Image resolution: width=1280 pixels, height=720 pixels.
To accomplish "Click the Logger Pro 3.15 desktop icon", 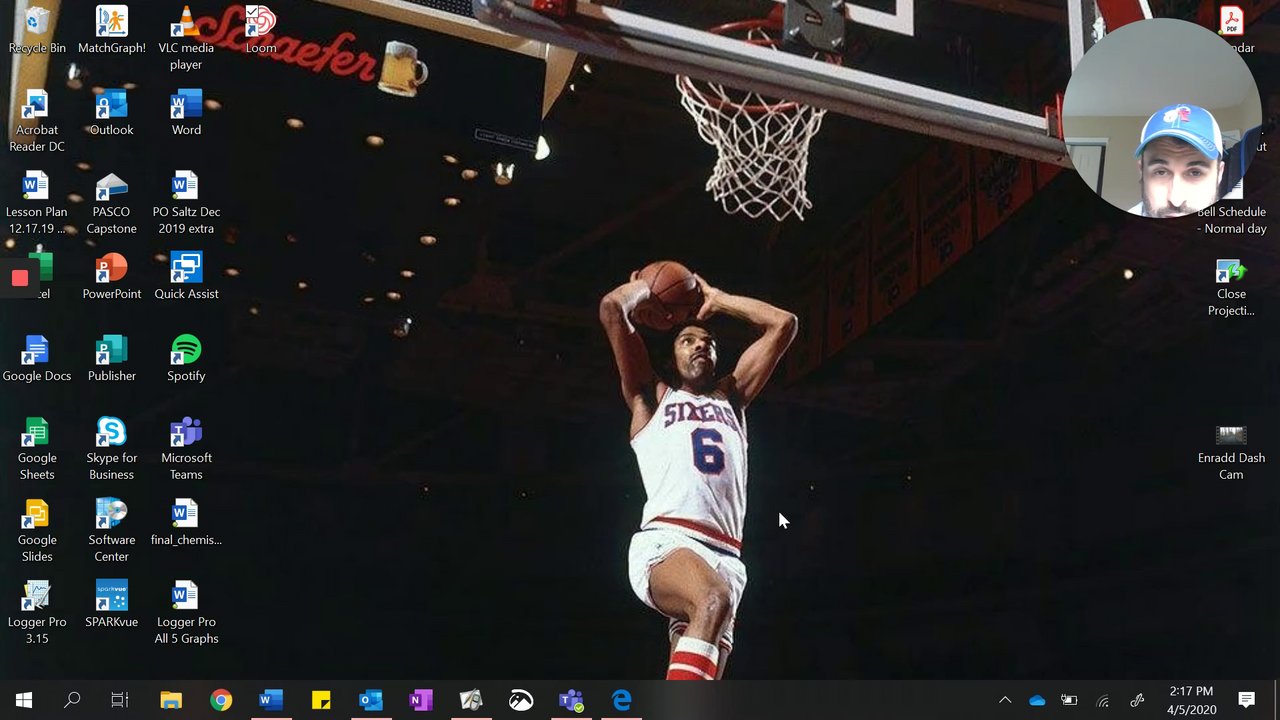I will pyautogui.click(x=37, y=612).
